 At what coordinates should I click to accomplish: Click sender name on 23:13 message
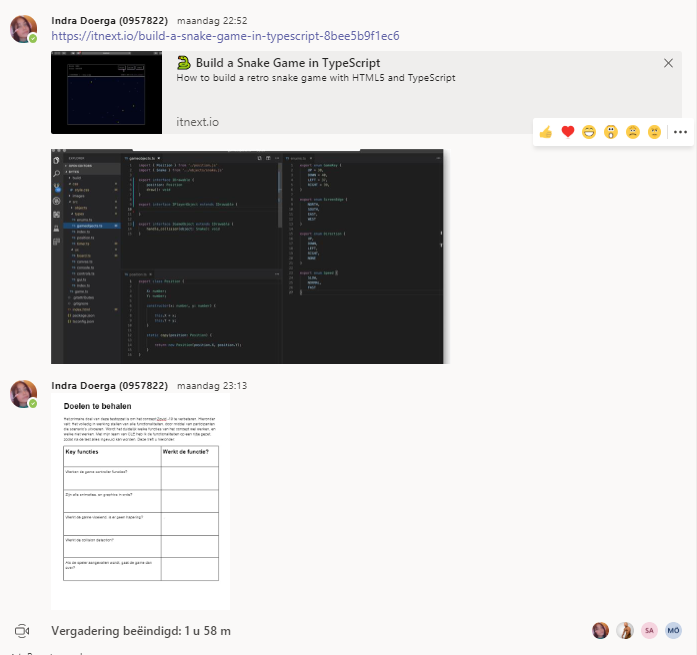pos(109,385)
